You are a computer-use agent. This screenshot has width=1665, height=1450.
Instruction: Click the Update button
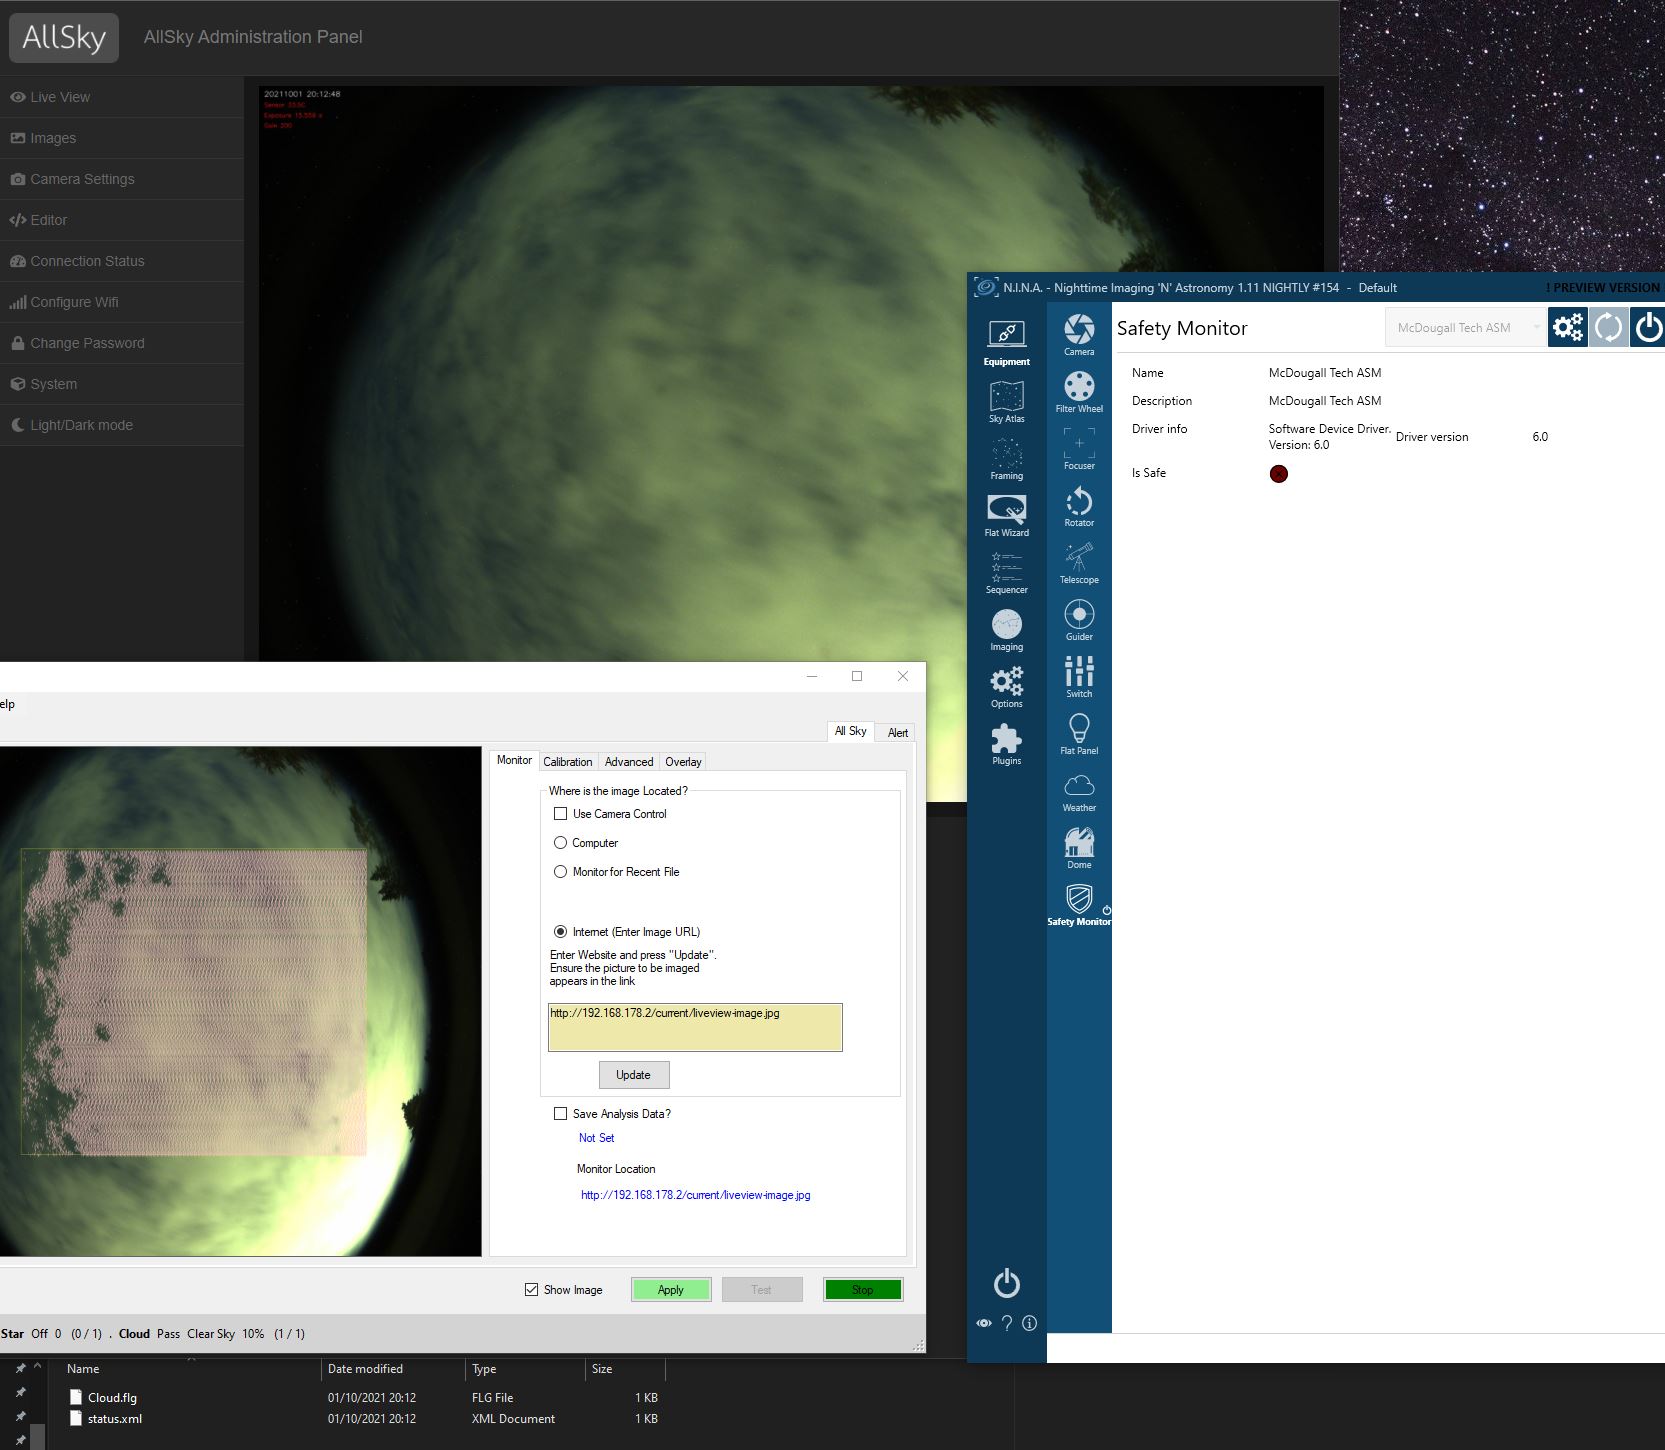click(634, 1075)
